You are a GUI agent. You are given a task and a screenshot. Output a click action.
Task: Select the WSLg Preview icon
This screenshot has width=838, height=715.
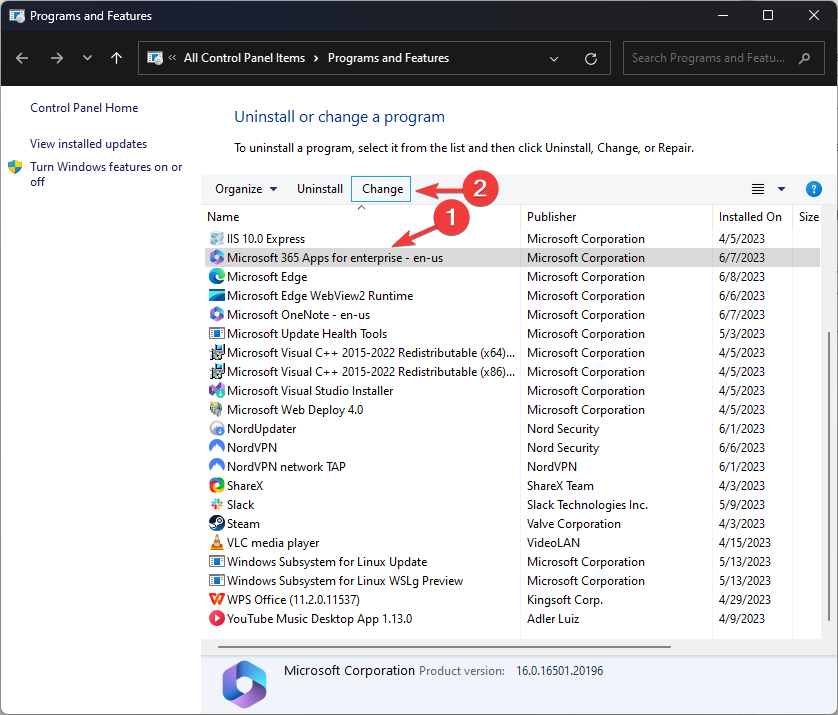216,580
